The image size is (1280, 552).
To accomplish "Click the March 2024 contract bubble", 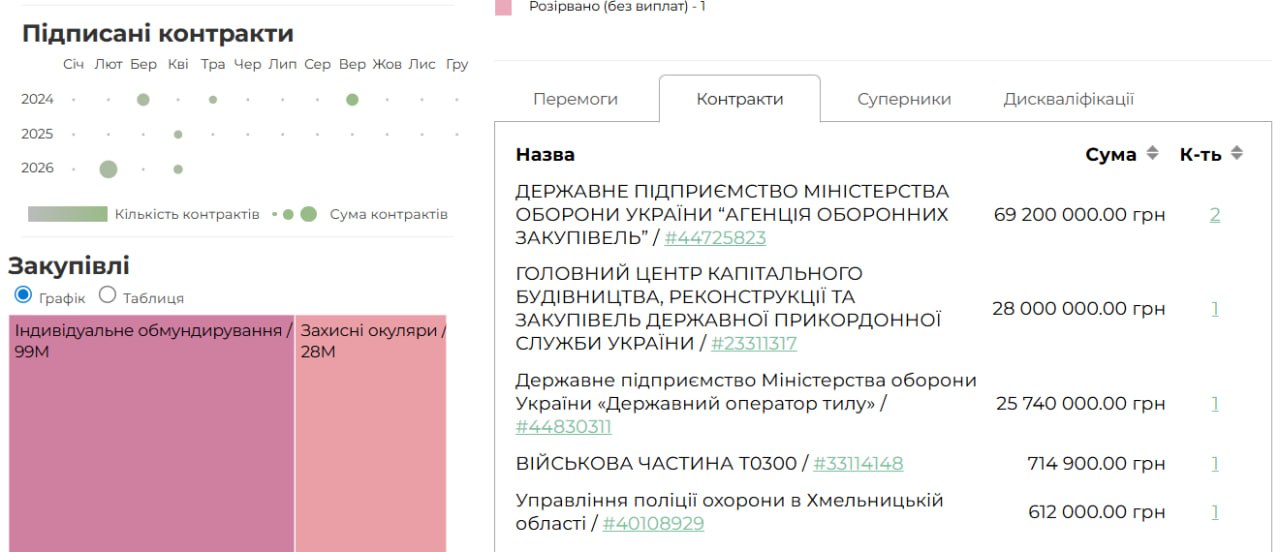I will tap(143, 100).
